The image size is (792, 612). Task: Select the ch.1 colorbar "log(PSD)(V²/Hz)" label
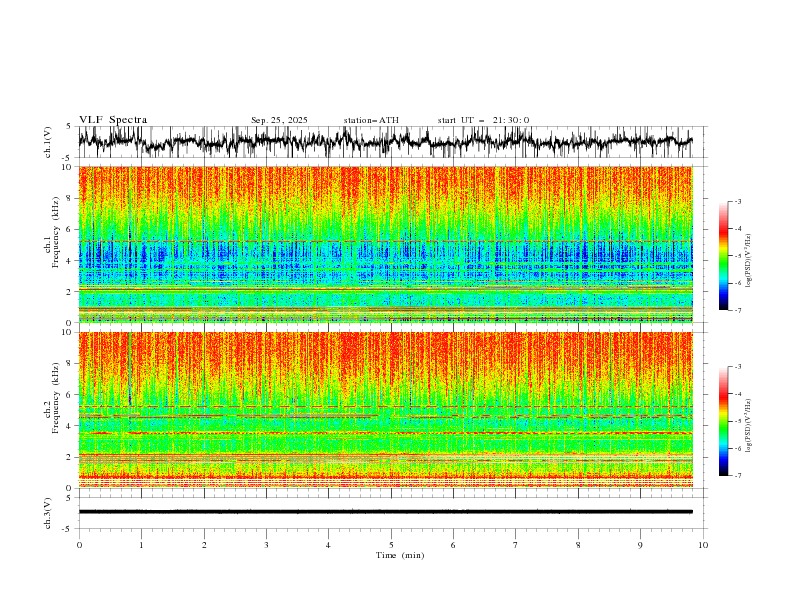[x=749, y=260]
